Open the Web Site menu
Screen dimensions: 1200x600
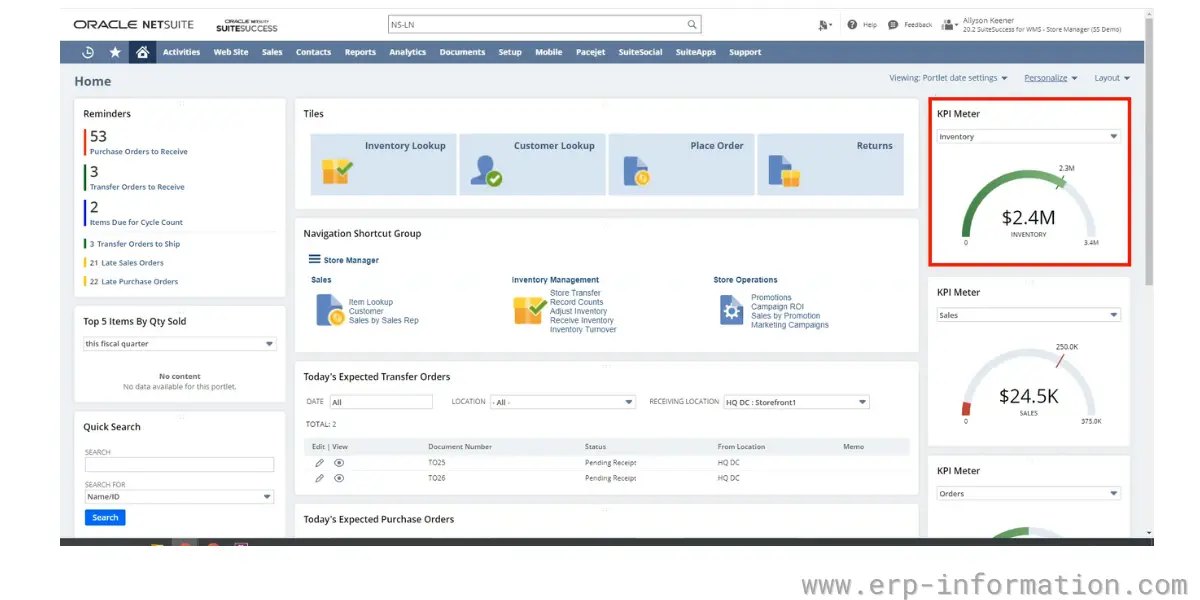[231, 52]
